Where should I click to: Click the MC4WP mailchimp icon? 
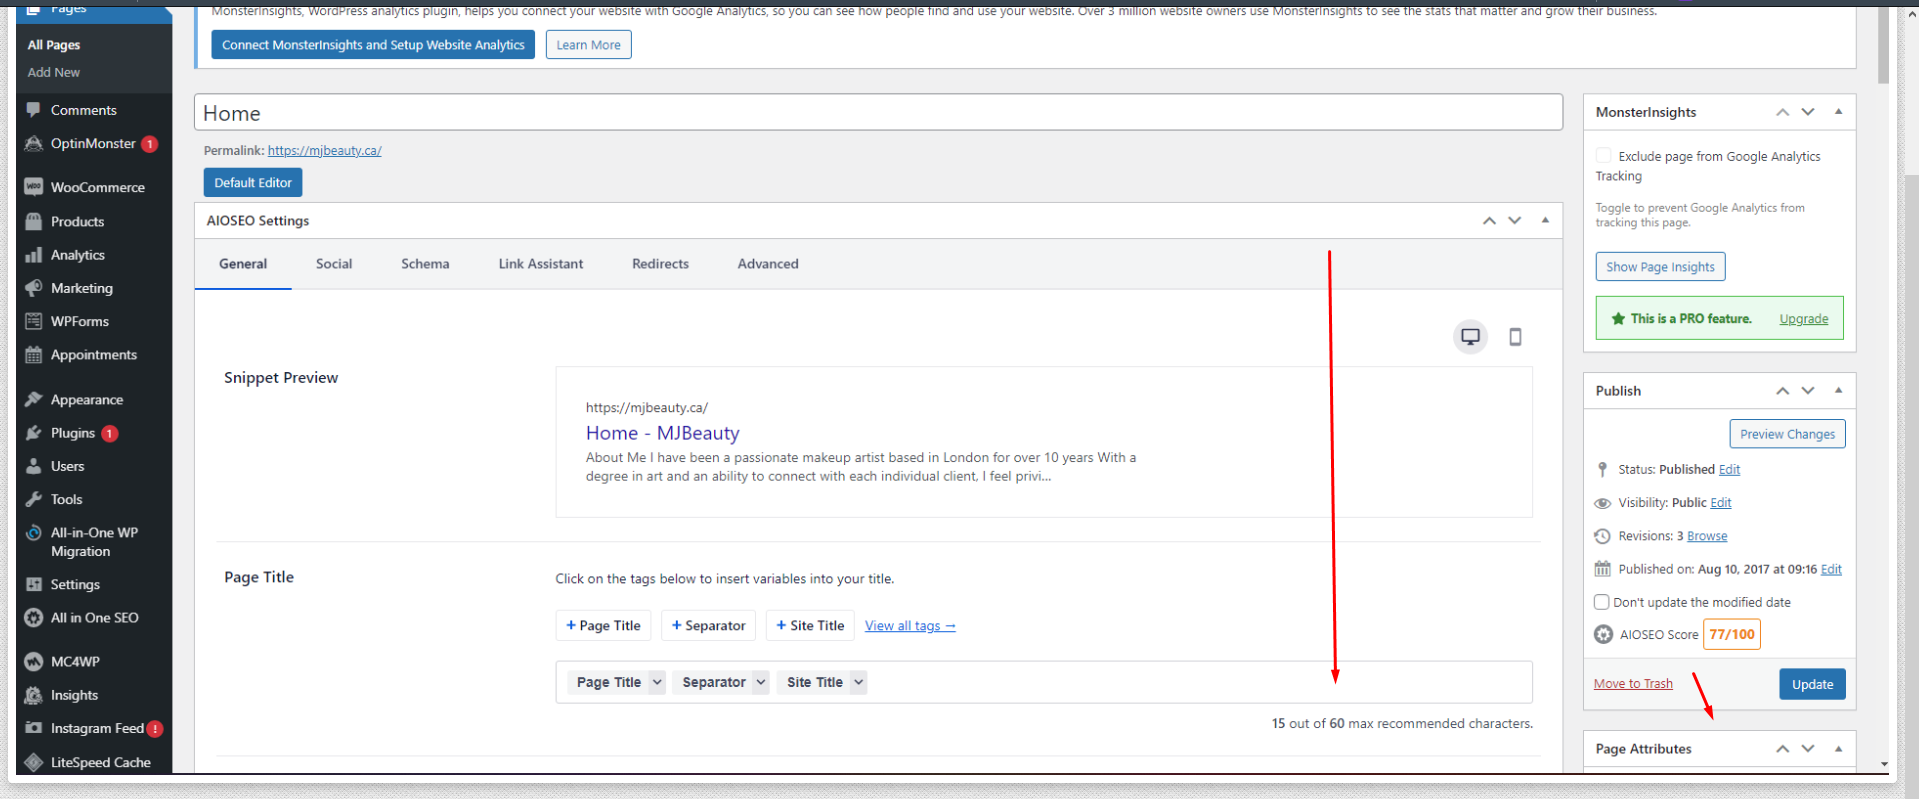pos(34,662)
